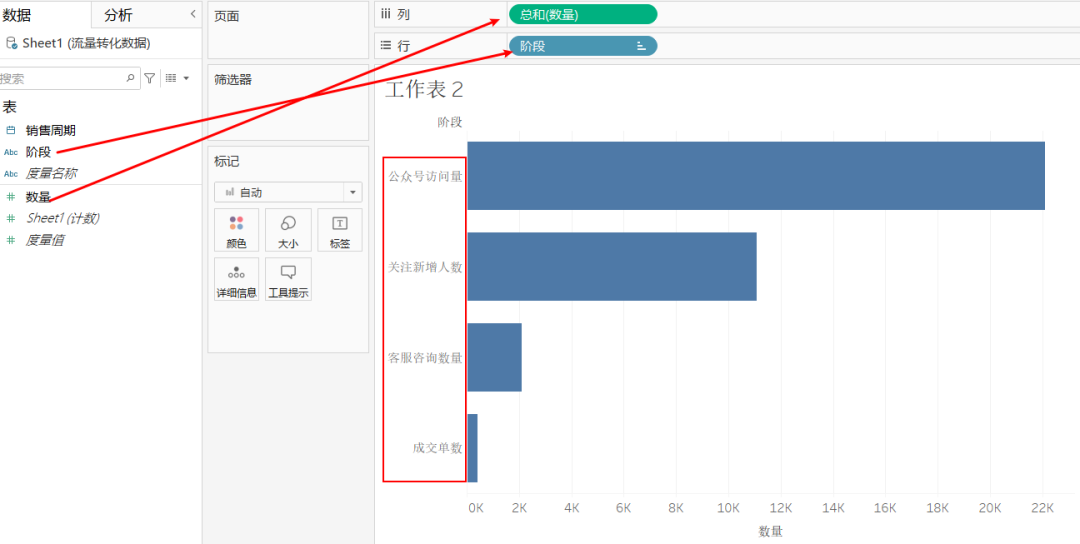Select the 数据 tab
Image resolution: width=1080 pixels, height=544 pixels.
pos(17,15)
